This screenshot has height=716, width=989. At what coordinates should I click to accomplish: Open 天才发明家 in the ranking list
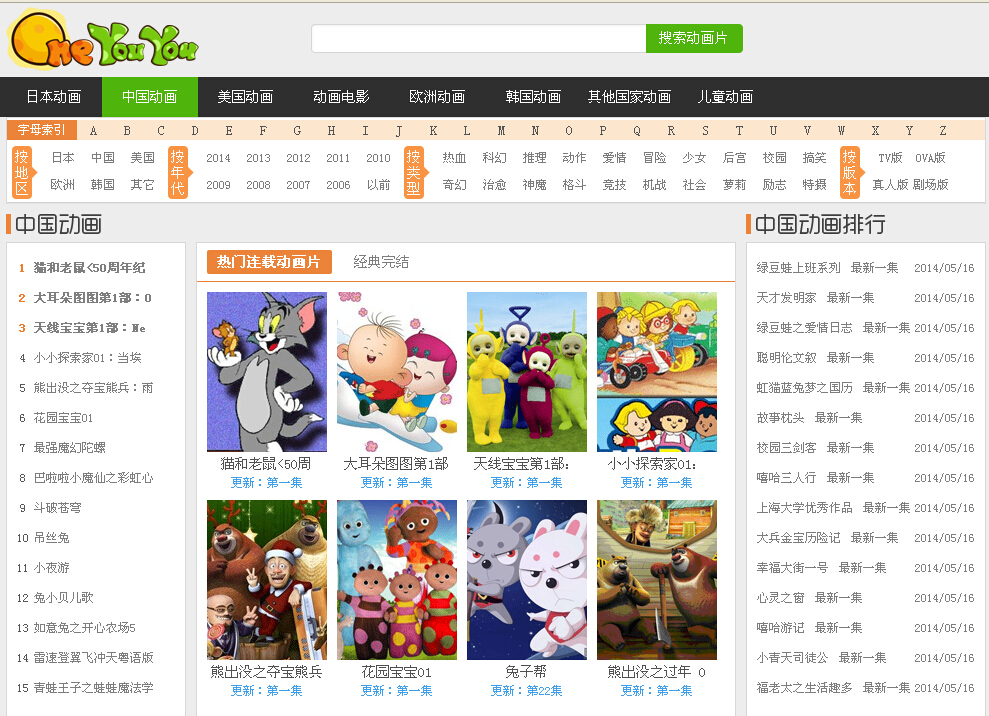click(x=787, y=298)
